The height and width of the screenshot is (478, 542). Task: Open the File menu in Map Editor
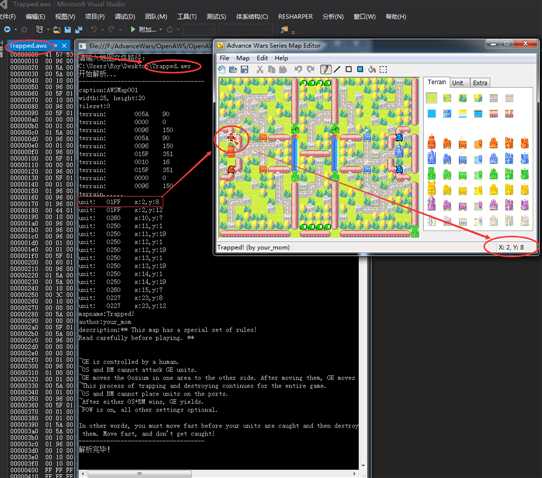click(x=224, y=58)
